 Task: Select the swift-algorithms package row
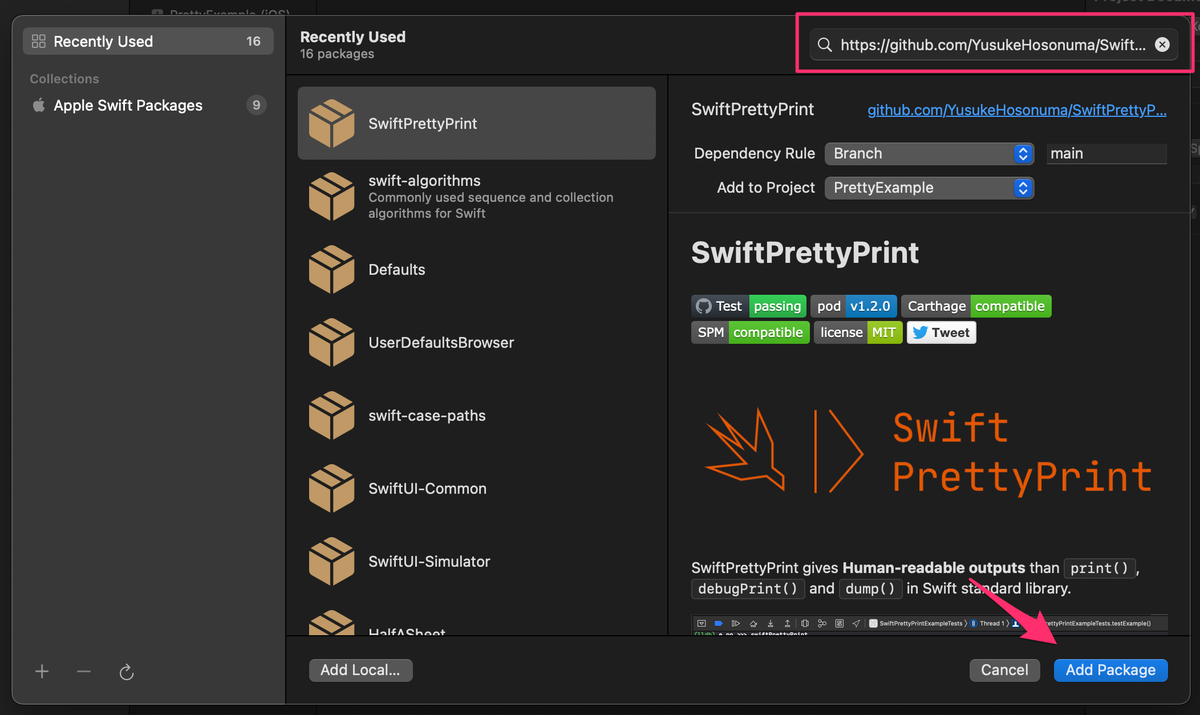coord(477,196)
